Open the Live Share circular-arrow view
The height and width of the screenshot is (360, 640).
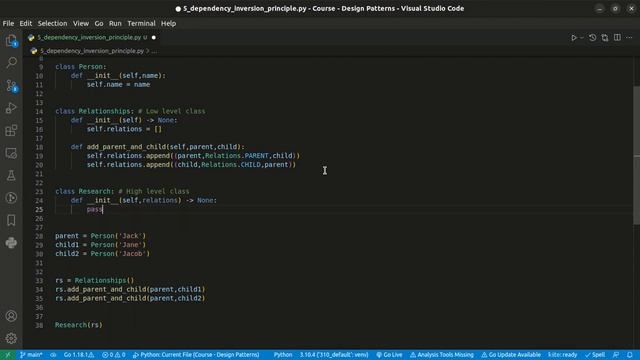(x=11, y=198)
